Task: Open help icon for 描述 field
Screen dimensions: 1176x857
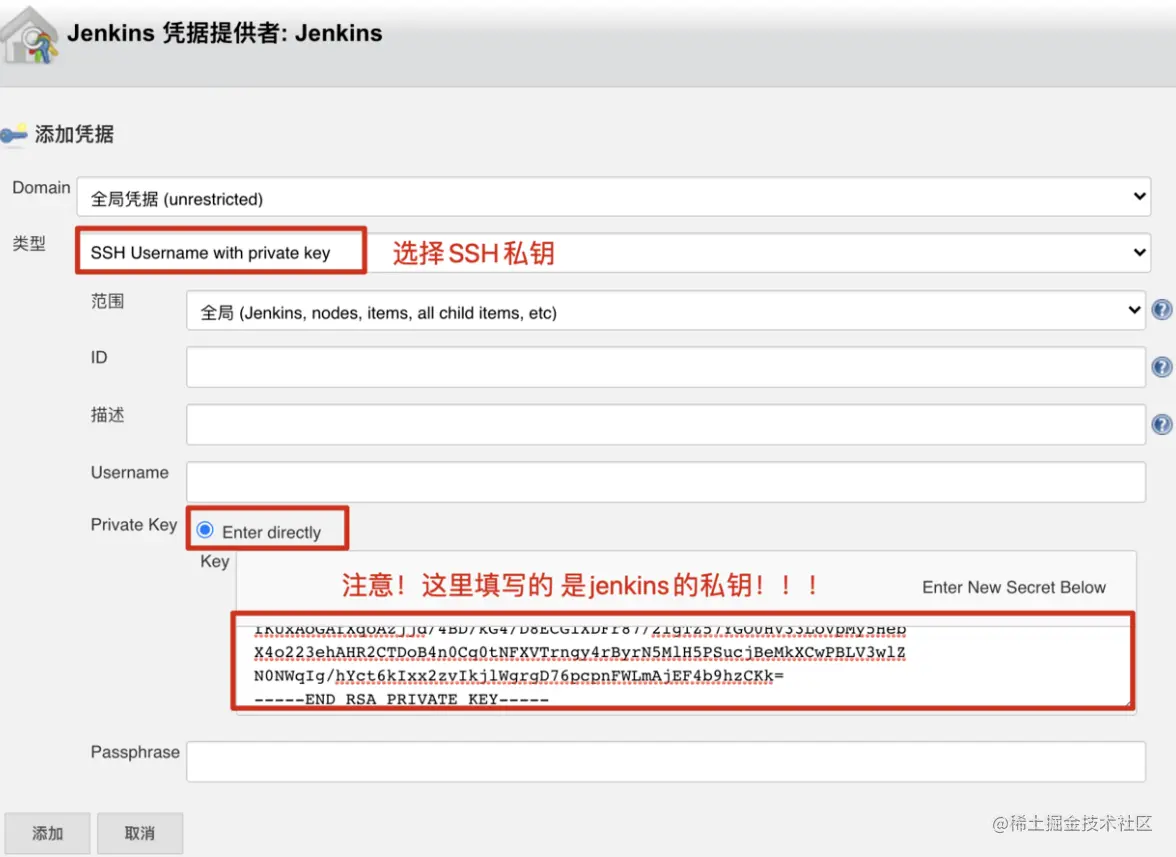Action: (1161, 424)
